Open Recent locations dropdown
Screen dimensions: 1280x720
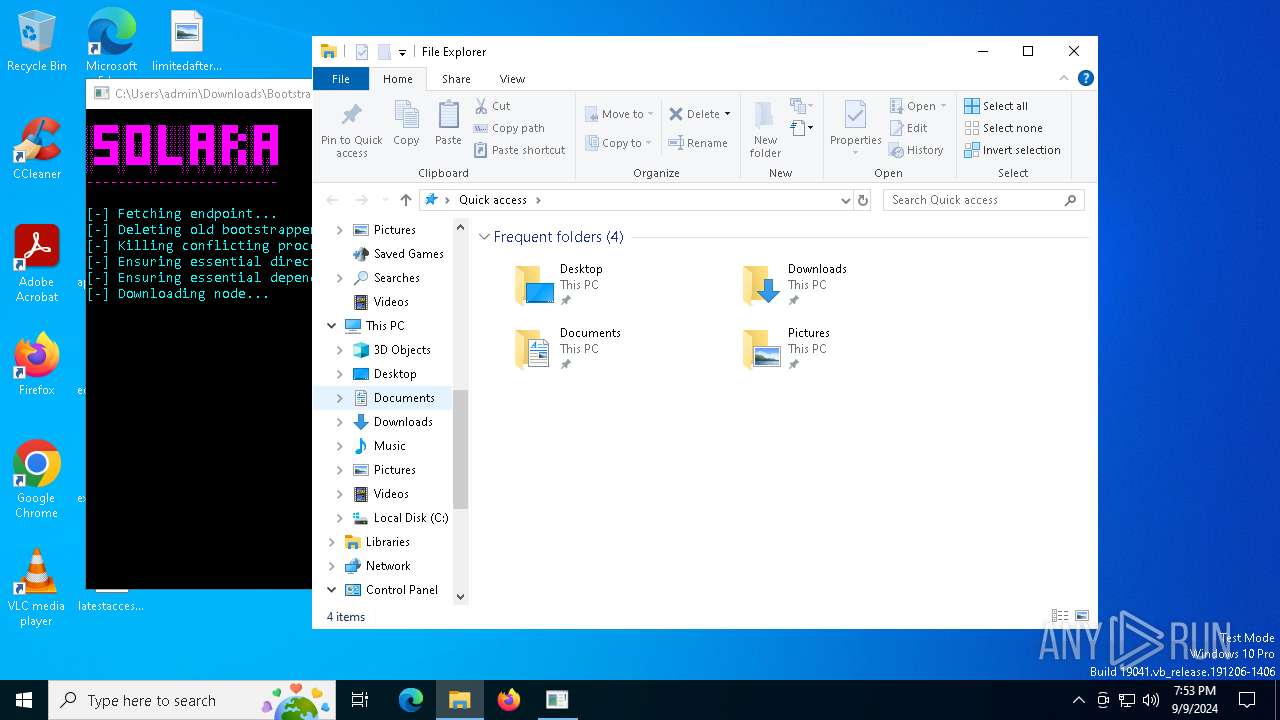click(384, 200)
